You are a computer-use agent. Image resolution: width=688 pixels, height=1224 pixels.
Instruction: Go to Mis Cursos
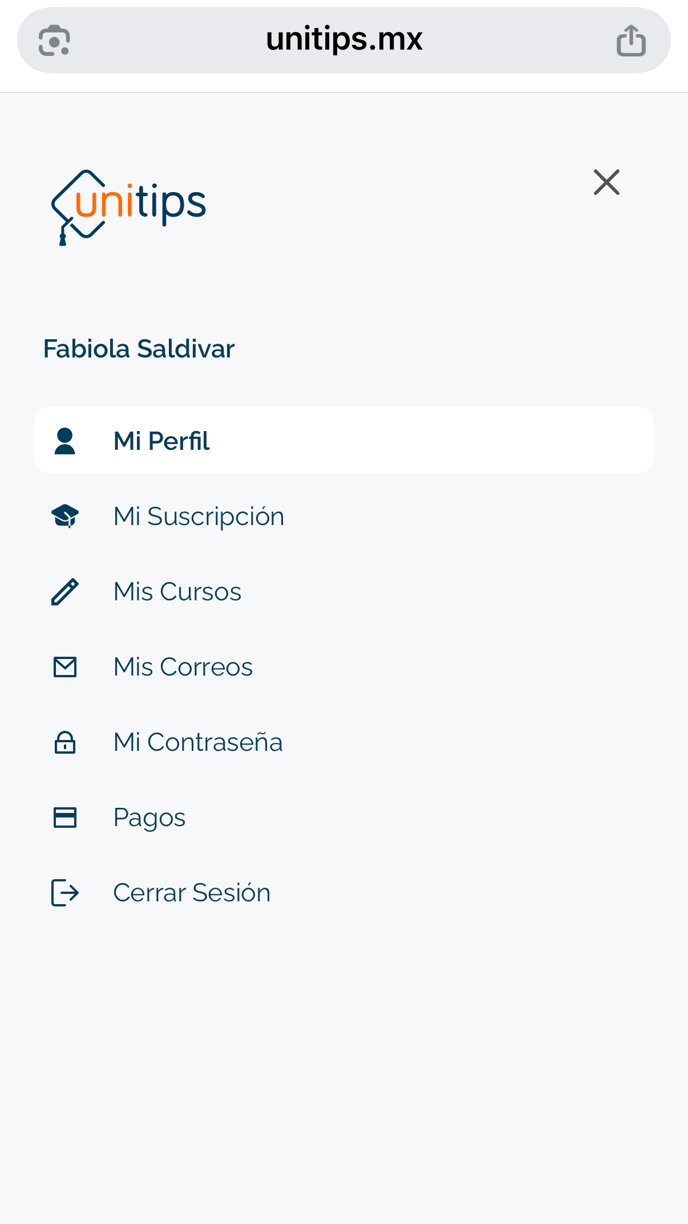point(177,592)
